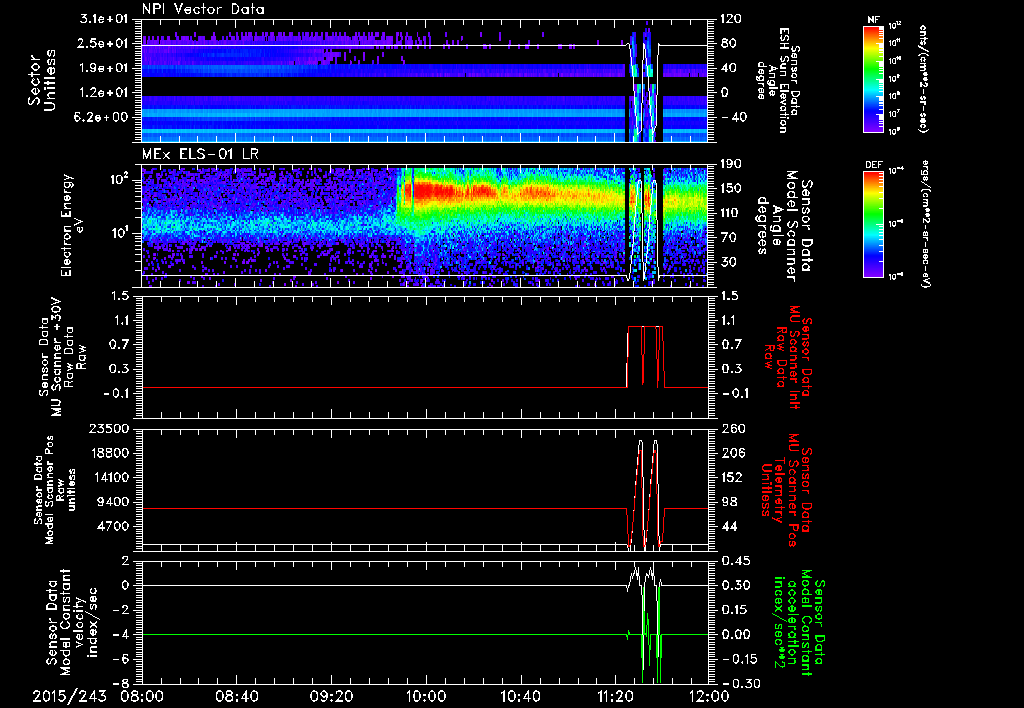Viewport: 1024px width, 708px height.
Task: Select the DEF label above the color bar
Action: (873, 165)
